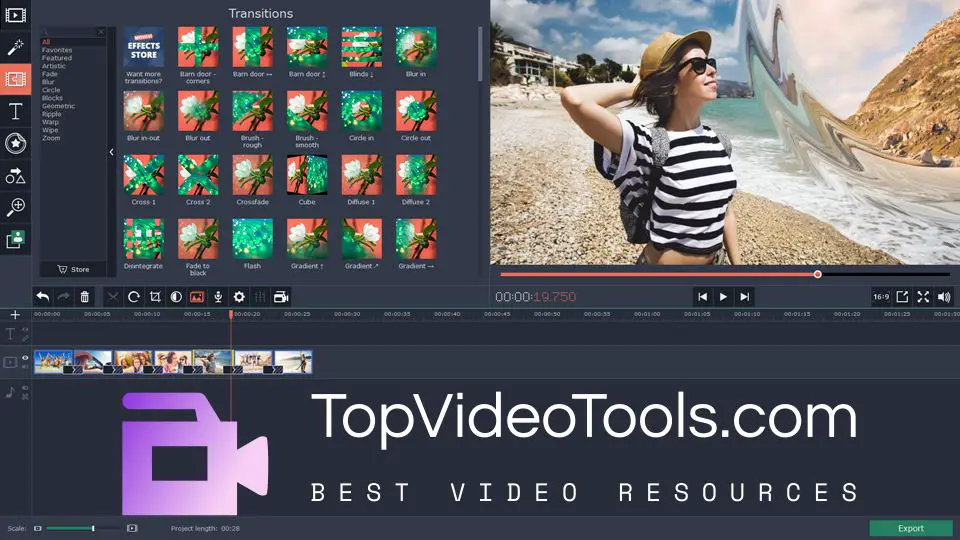
Task: Open the Transition wizard image icon
Action: 197,297
